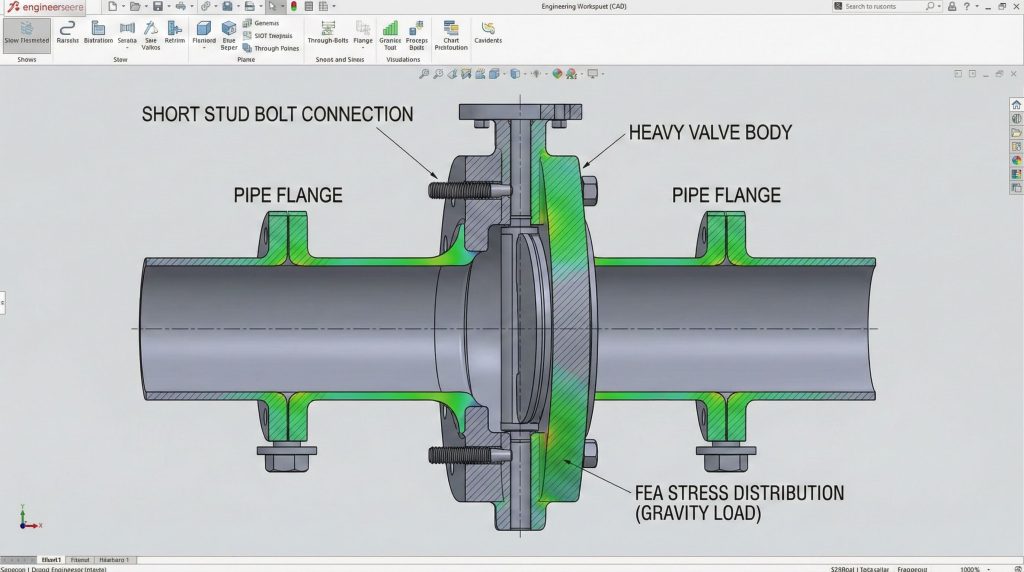Toggle the traffic light rebuild icon
This screenshot has width=1024, height=572.
[x=294, y=6]
